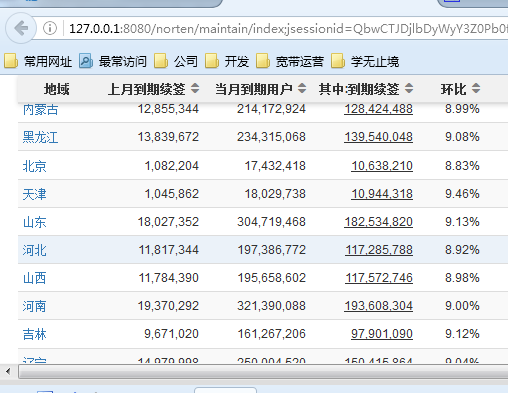Open the 天津 region link

(35, 194)
